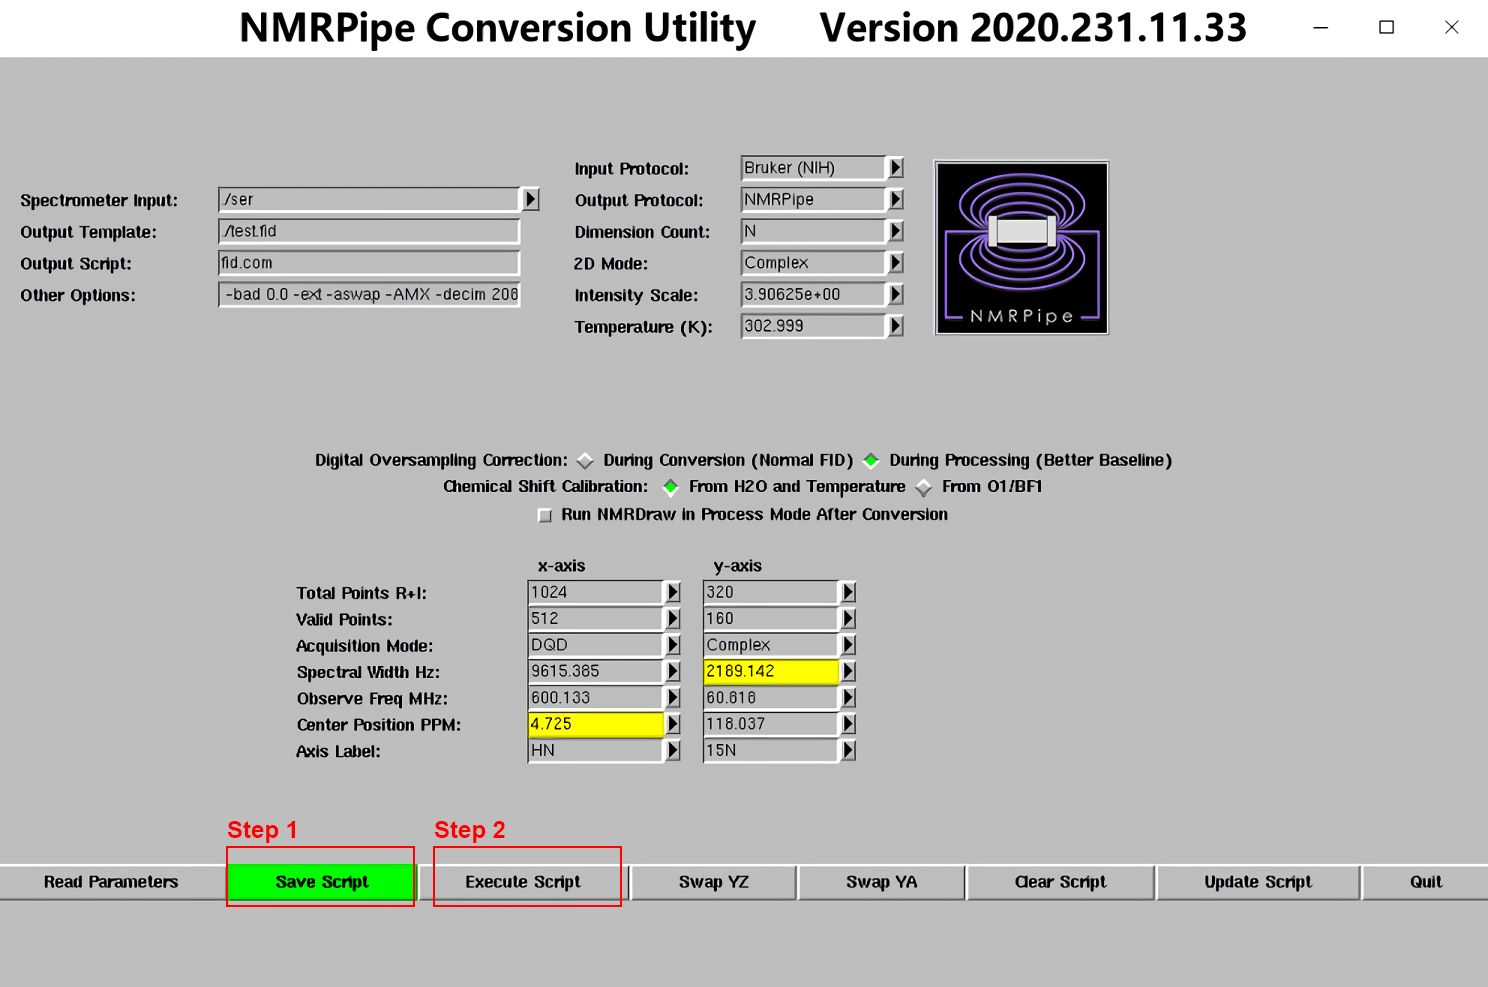Open y-axis Center Position arrow menu
The image size is (1488, 987).
(848, 724)
